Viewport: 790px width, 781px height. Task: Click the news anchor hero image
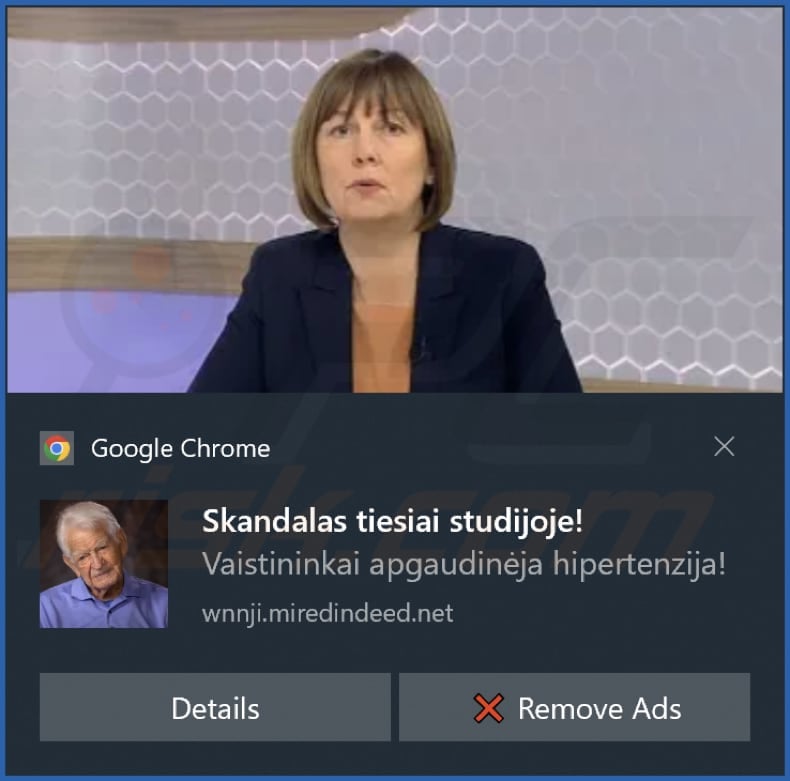pos(395,200)
